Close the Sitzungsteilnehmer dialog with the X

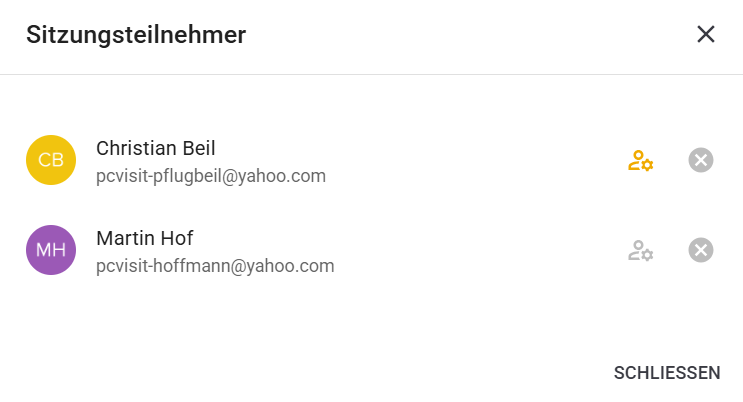(706, 34)
